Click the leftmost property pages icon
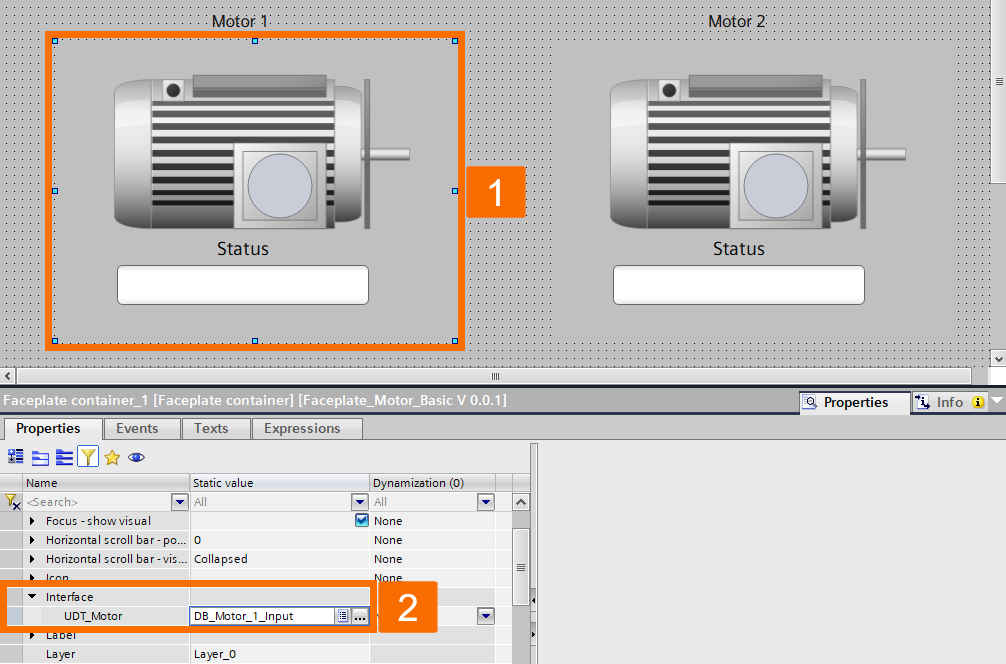This screenshot has height=664, width=1006. 14,456
